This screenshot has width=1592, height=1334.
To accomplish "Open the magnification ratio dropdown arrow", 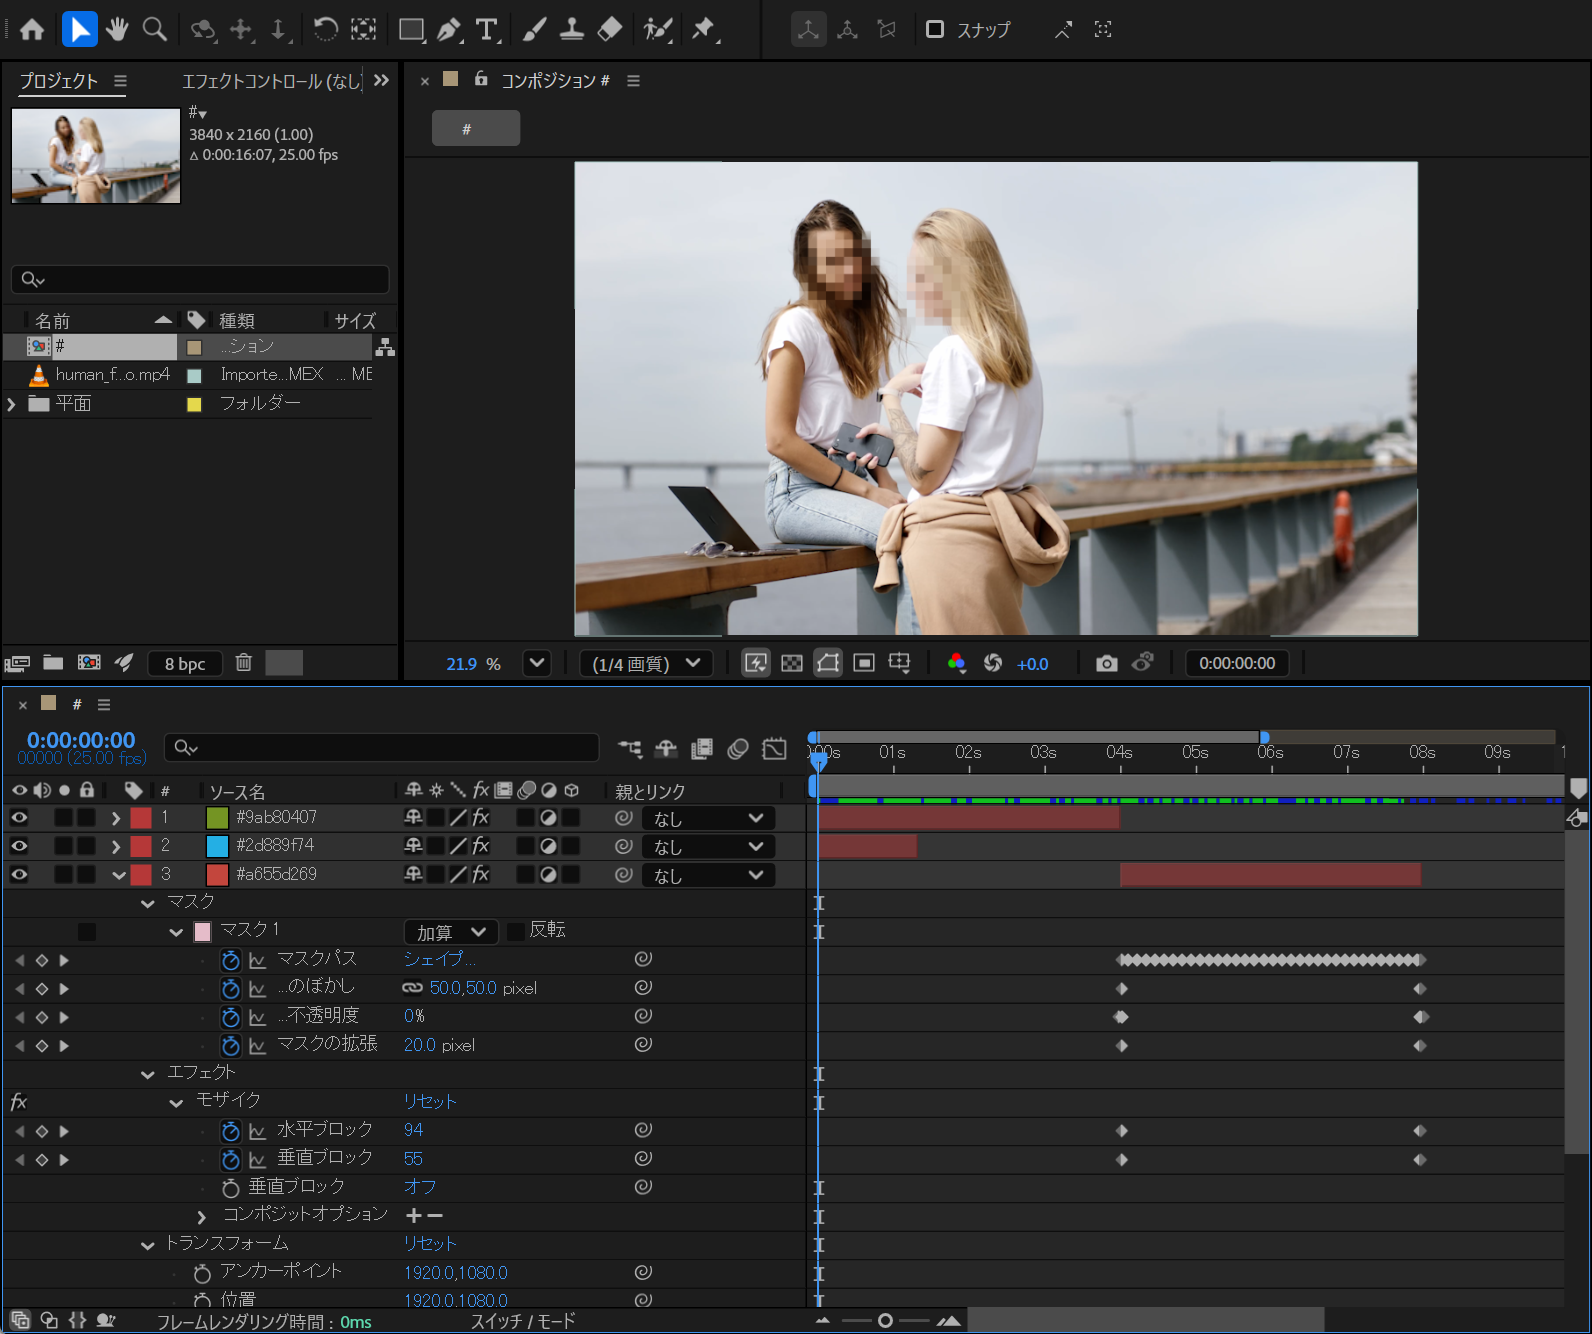I will tap(537, 663).
